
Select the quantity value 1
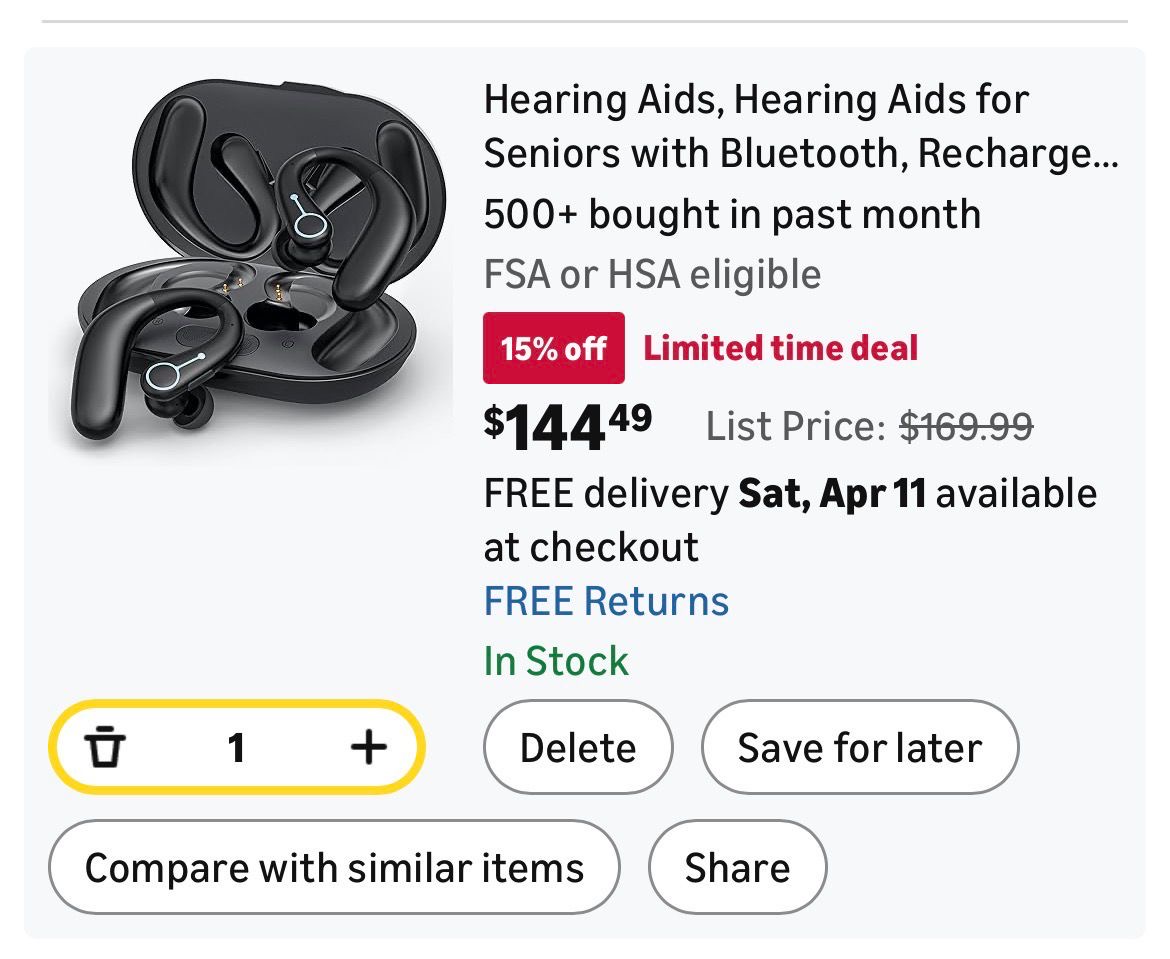[236, 747]
